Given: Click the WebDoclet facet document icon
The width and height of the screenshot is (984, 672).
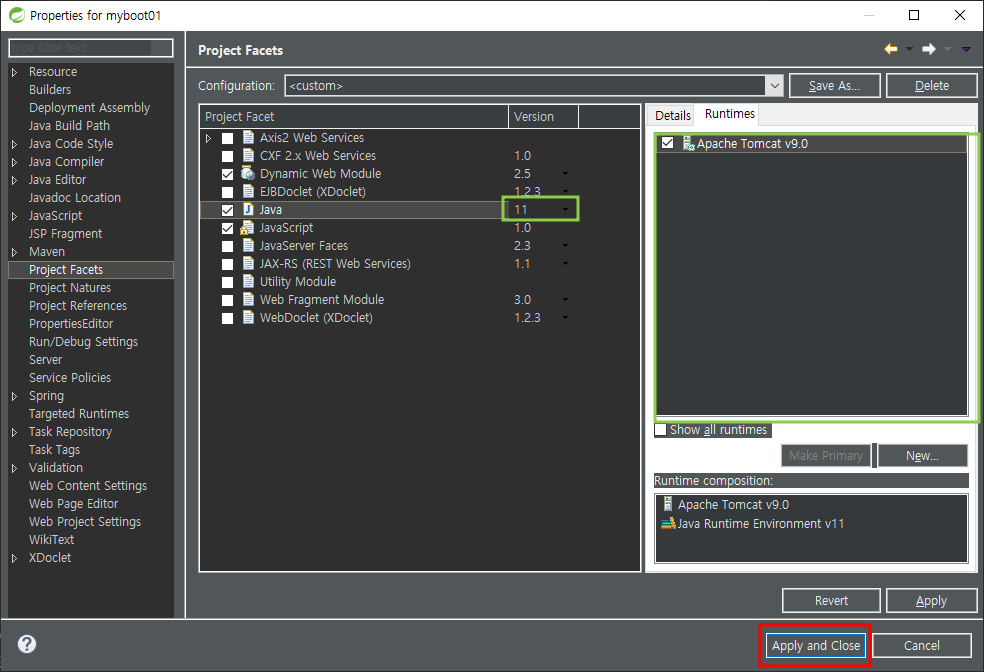Looking at the screenshot, I should tap(248, 317).
